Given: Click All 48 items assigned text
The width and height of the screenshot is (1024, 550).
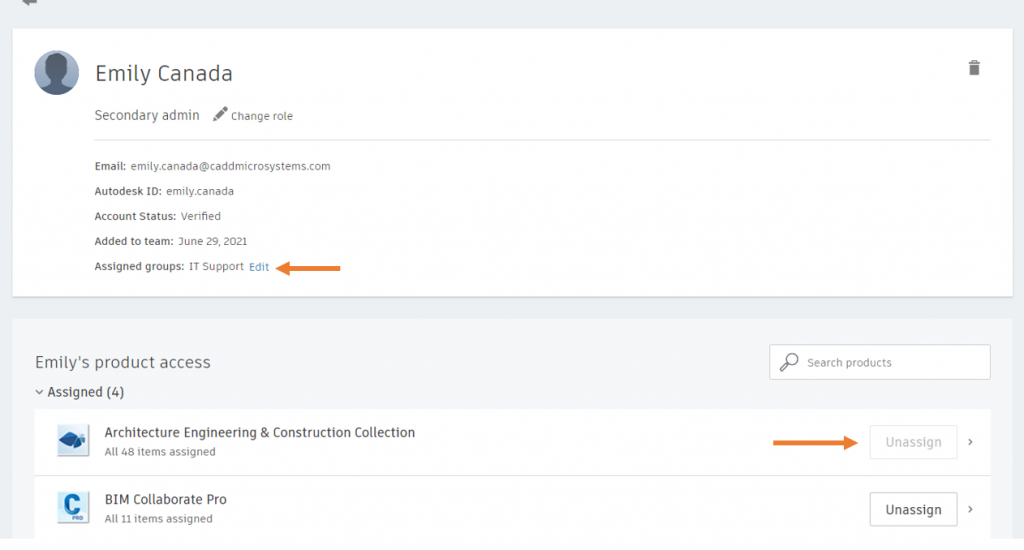Looking at the screenshot, I should click(160, 451).
